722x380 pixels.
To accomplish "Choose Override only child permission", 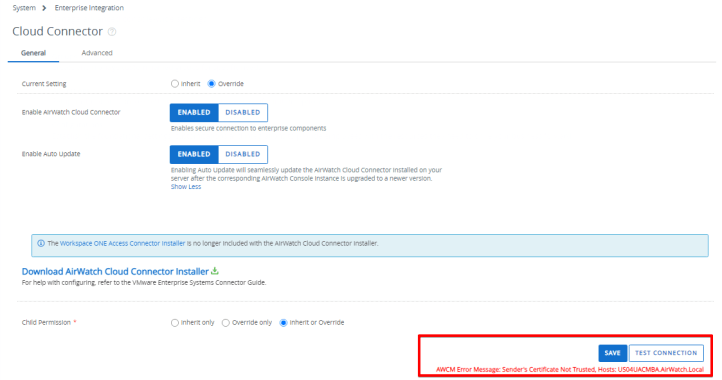I will (226, 322).
